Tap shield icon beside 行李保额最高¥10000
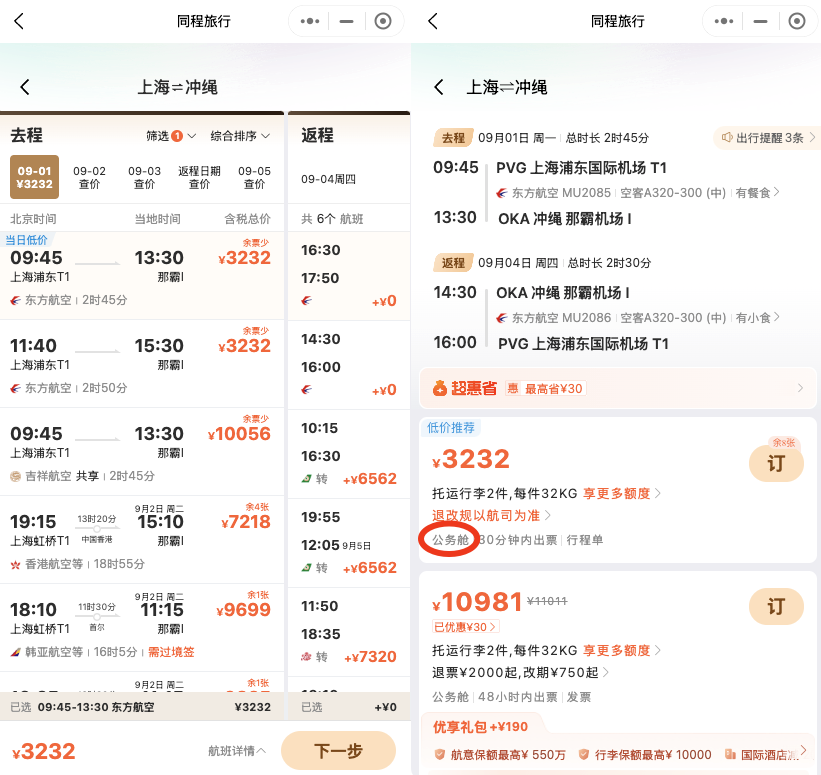 pyautogui.click(x=584, y=755)
